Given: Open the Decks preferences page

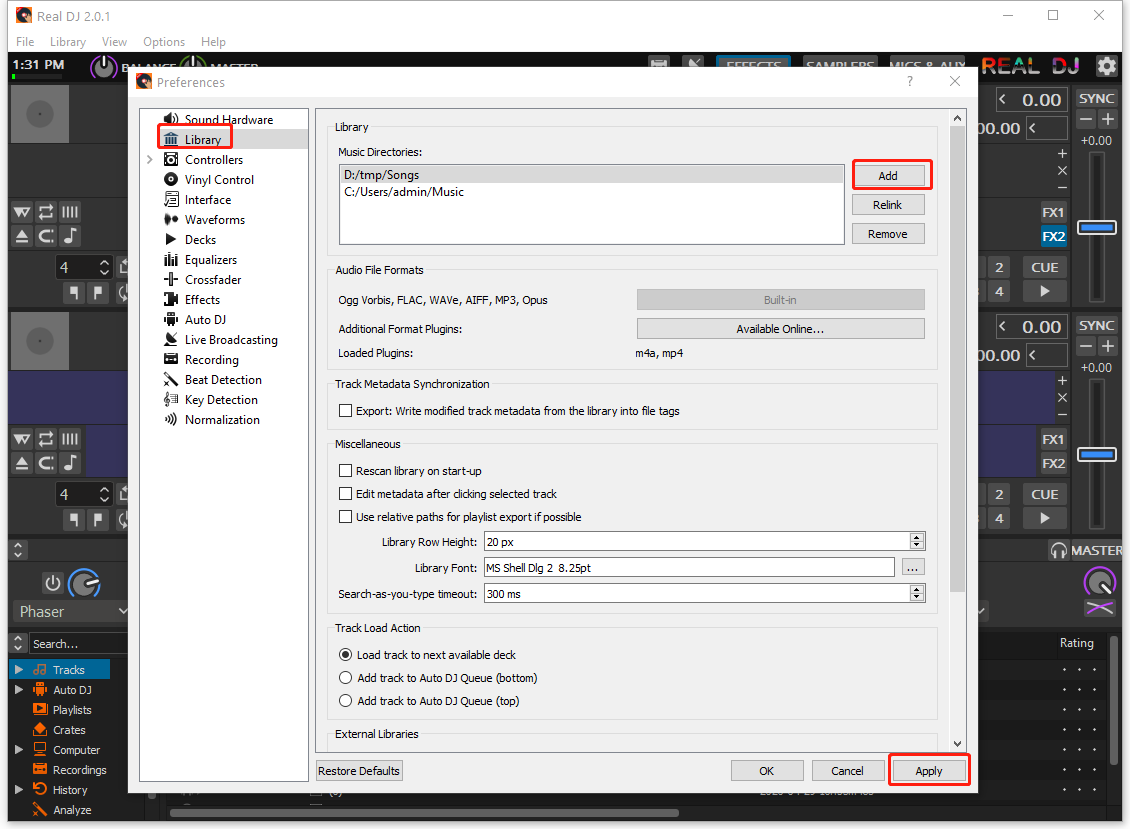Looking at the screenshot, I should (199, 239).
